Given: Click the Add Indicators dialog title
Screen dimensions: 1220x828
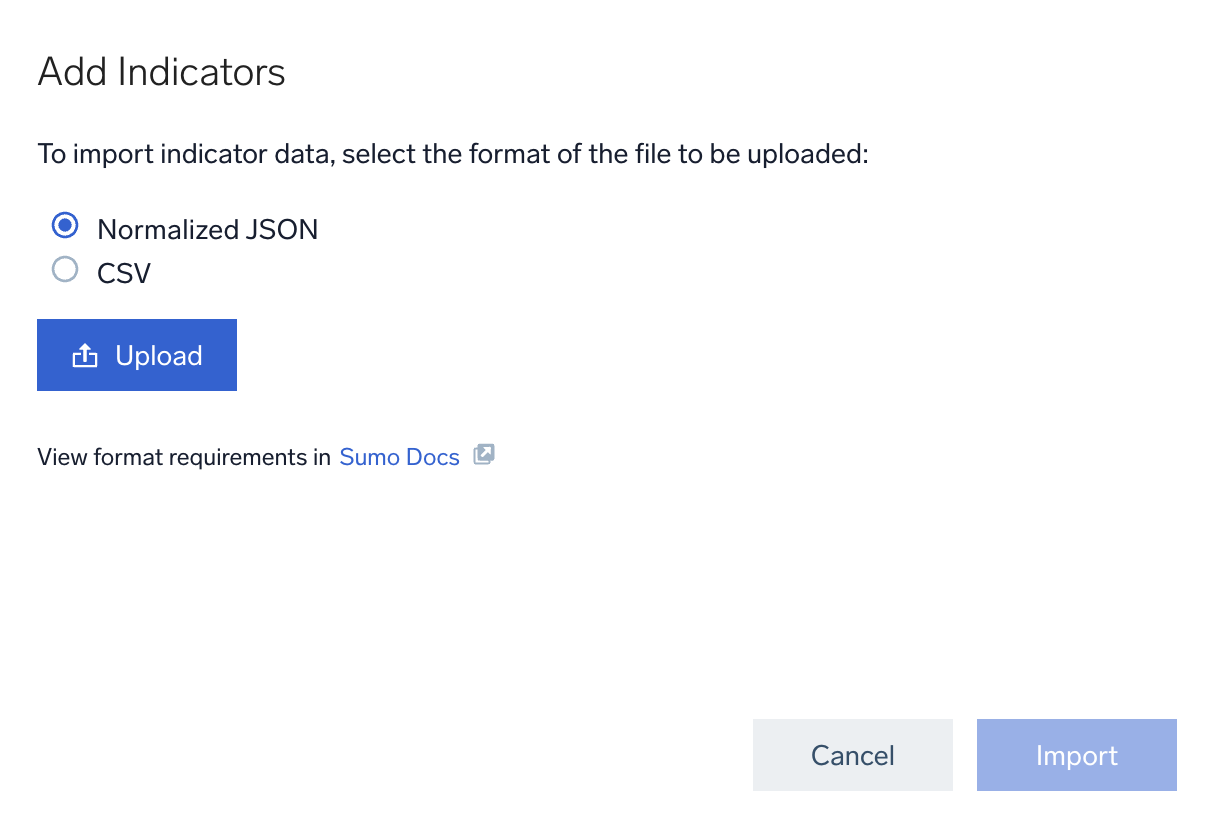Looking at the screenshot, I should tap(161, 71).
